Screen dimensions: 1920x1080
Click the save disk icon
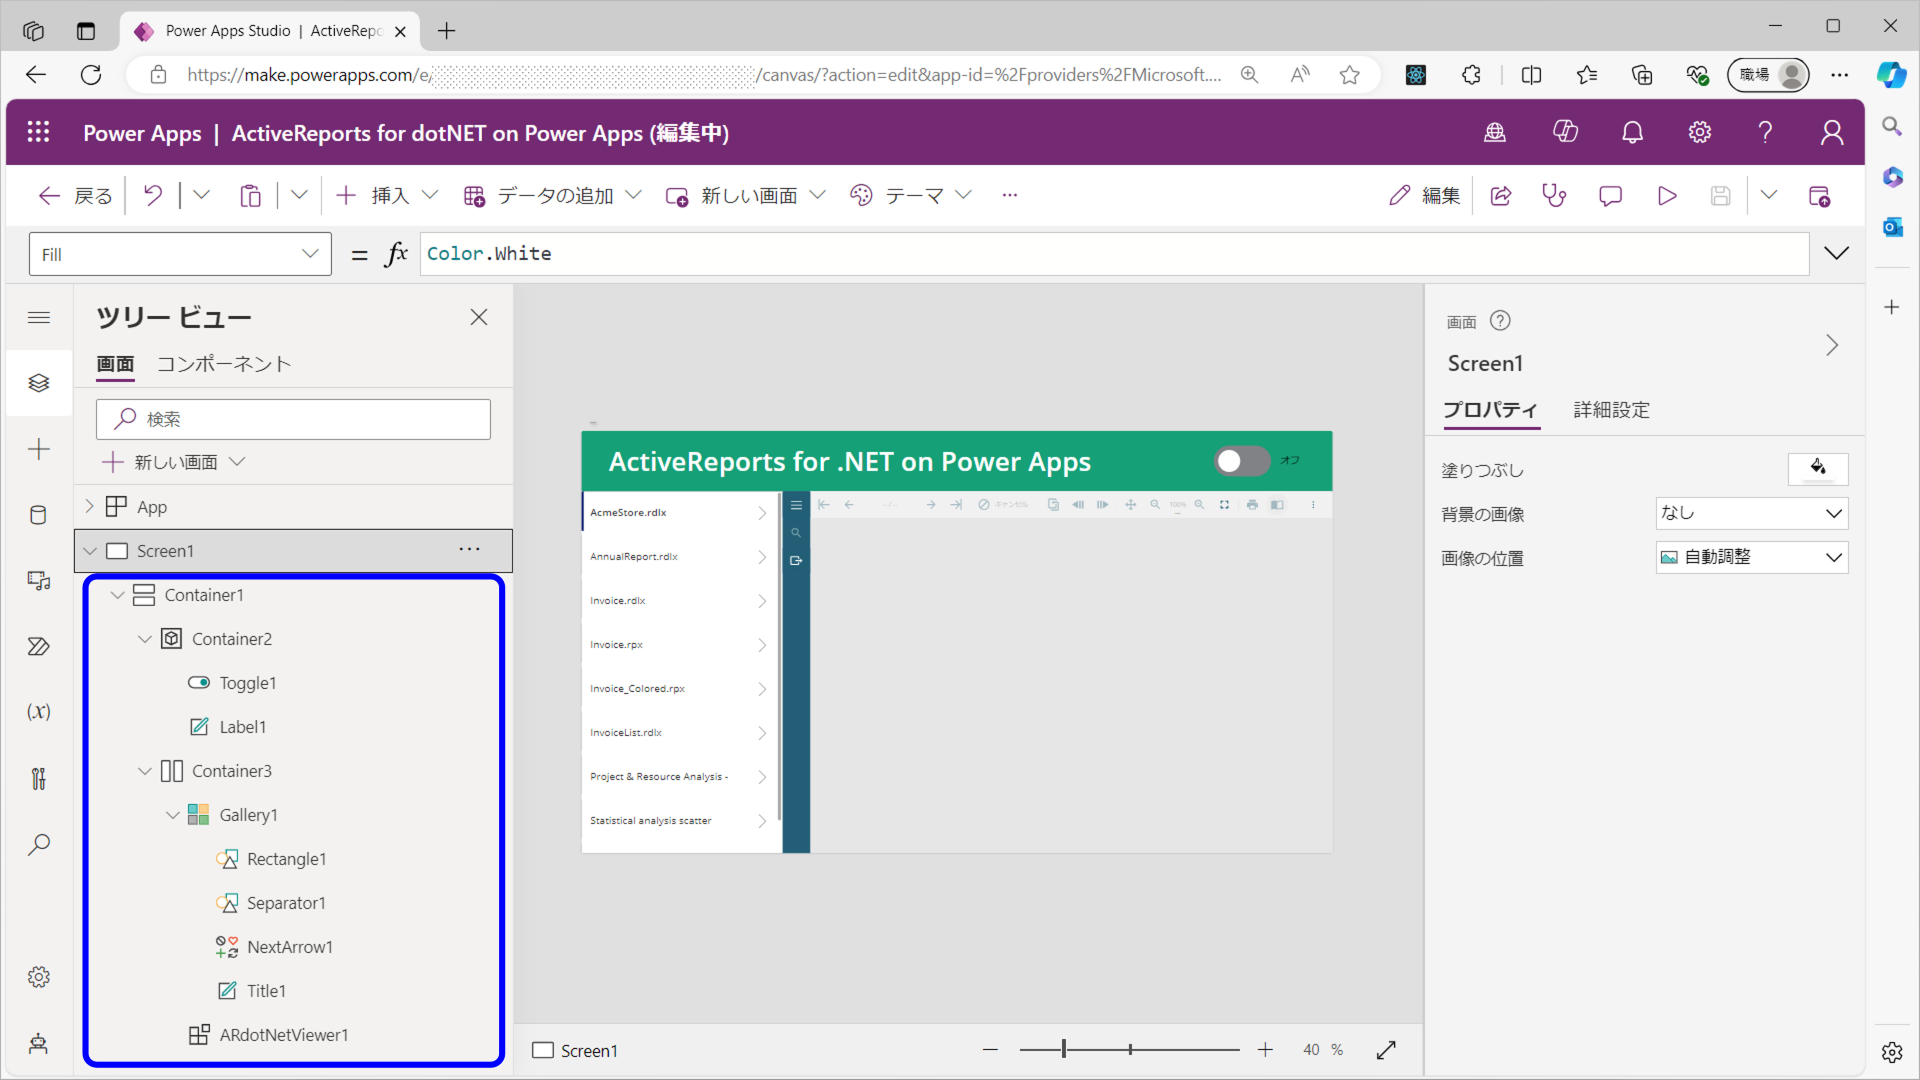1720,196
